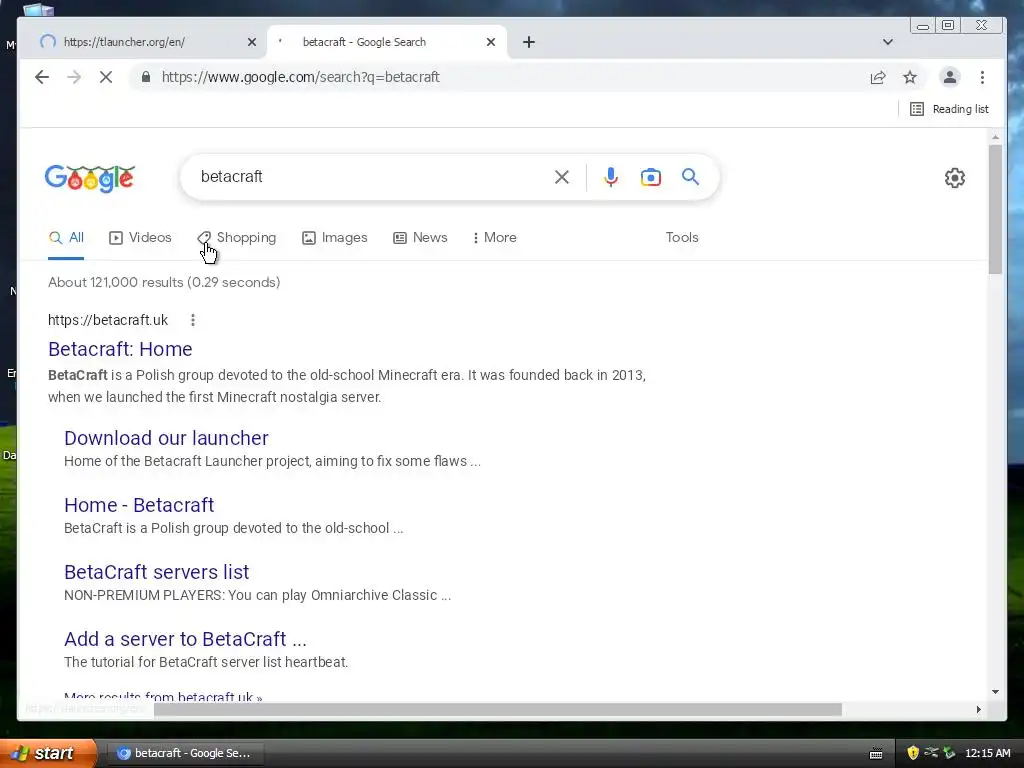Click the forward navigation arrow
The image size is (1024, 768).
[74, 77]
